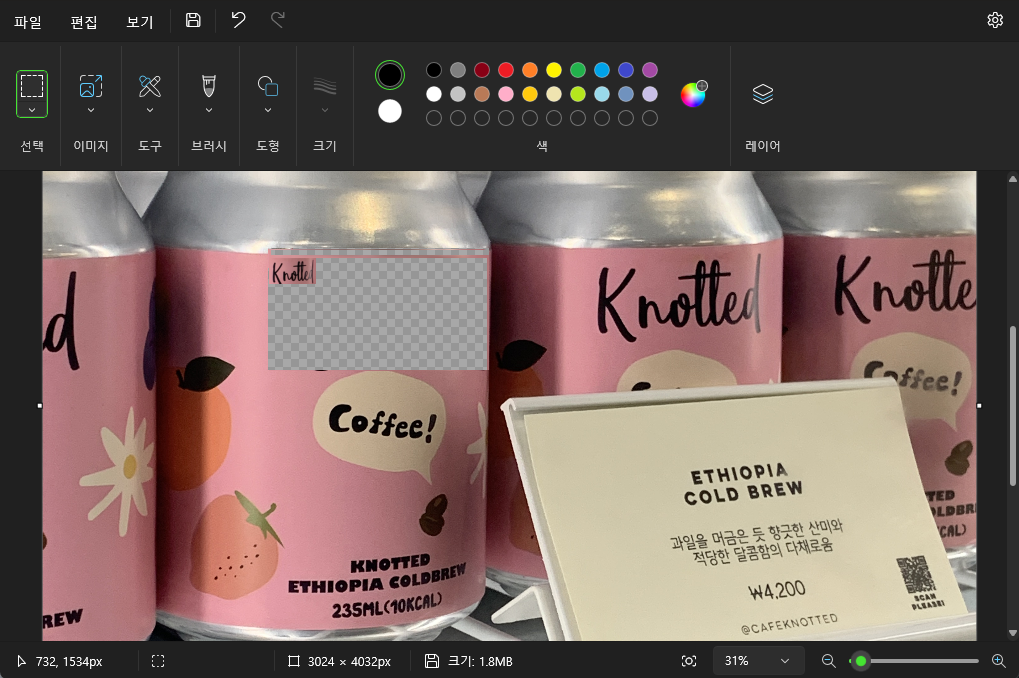Image resolution: width=1019 pixels, height=678 pixels.
Task: Click the tools pencil icon
Action: (x=150, y=86)
